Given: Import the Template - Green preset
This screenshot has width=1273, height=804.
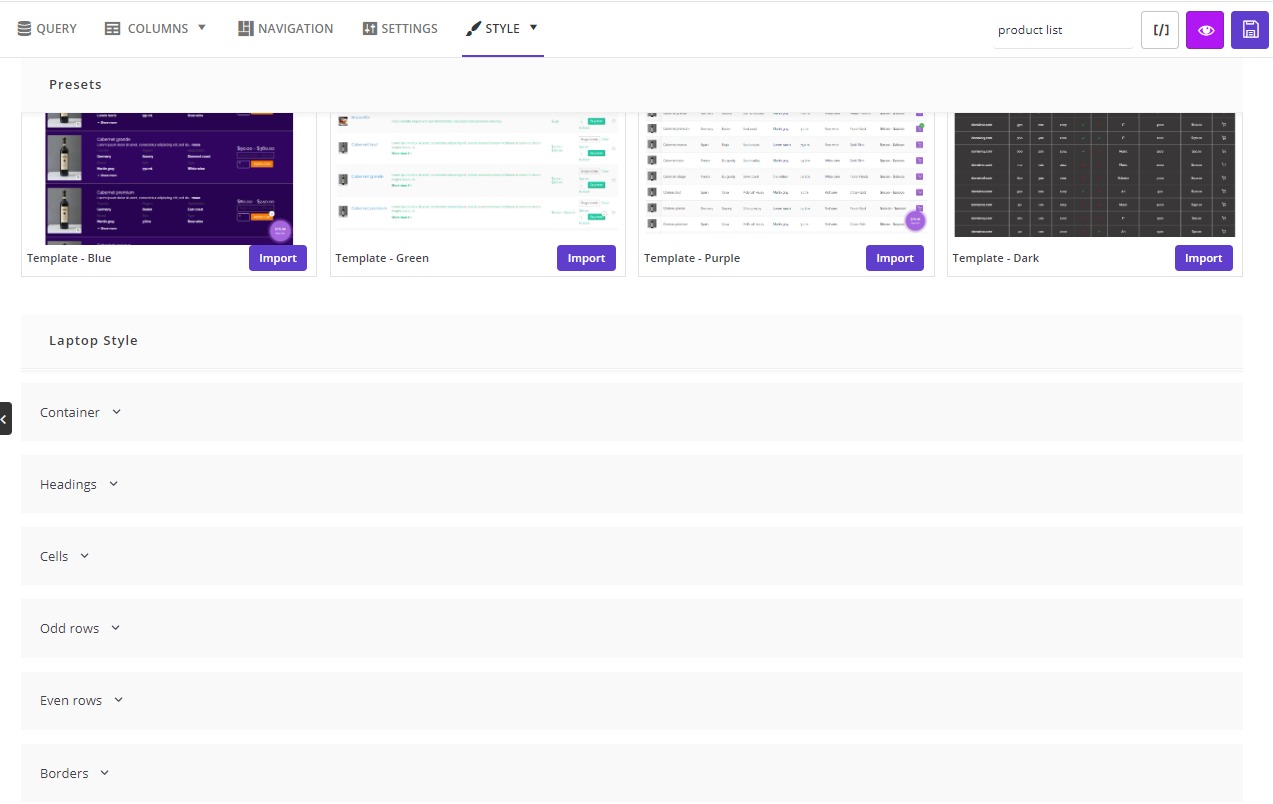Looking at the screenshot, I should 586,258.
